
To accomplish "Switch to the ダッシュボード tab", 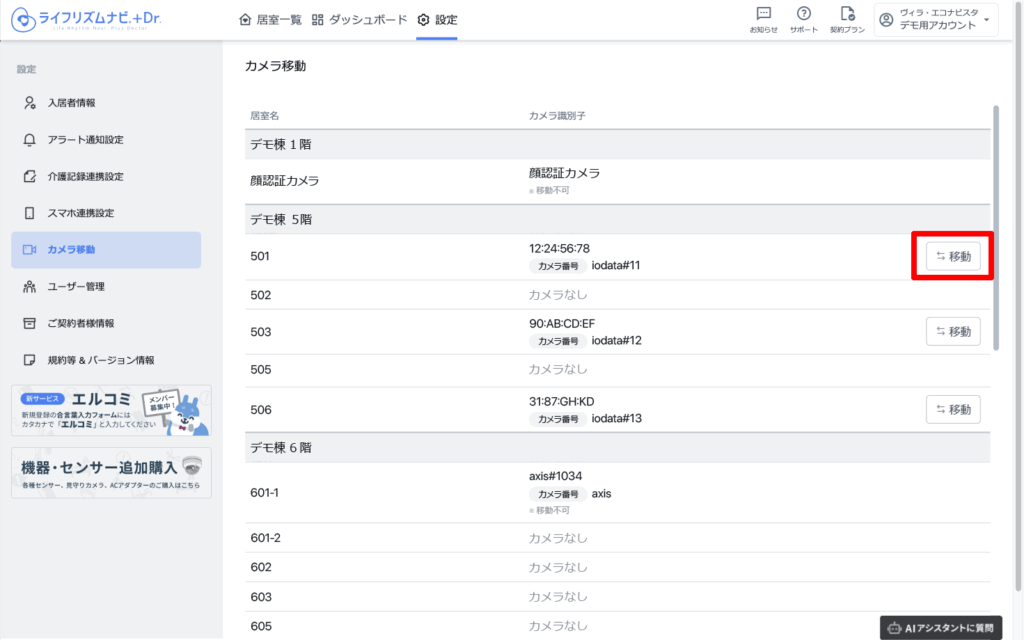I will pos(359,20).
